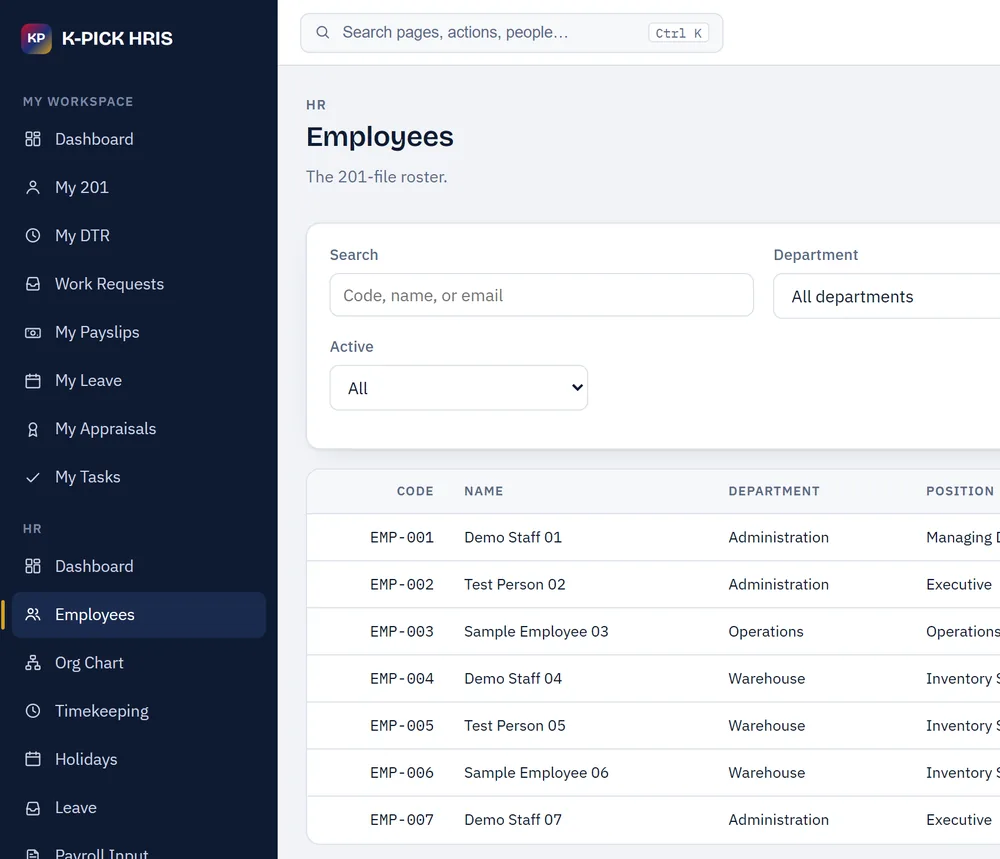Select employee code EMP-005

[402, 726]
